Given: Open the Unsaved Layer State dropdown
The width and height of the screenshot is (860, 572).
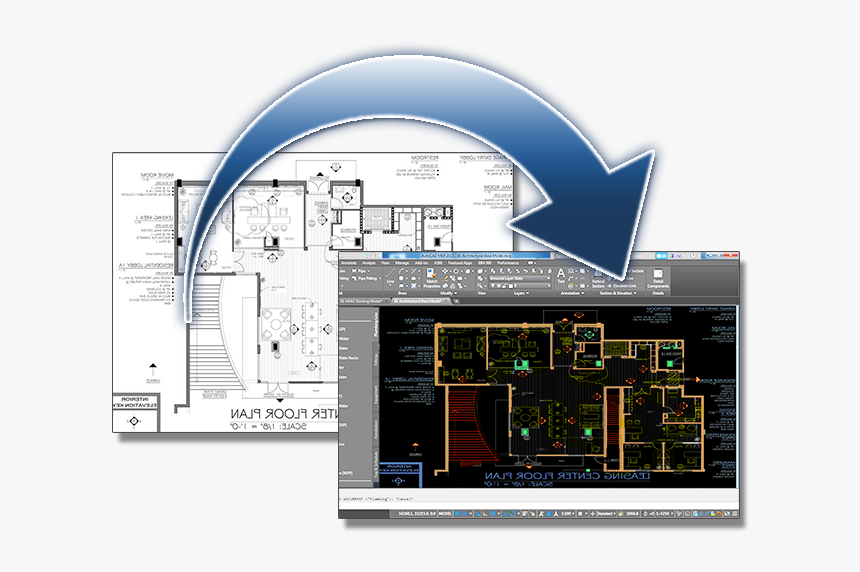Looking at the screenshot, I should click(519, 279).
